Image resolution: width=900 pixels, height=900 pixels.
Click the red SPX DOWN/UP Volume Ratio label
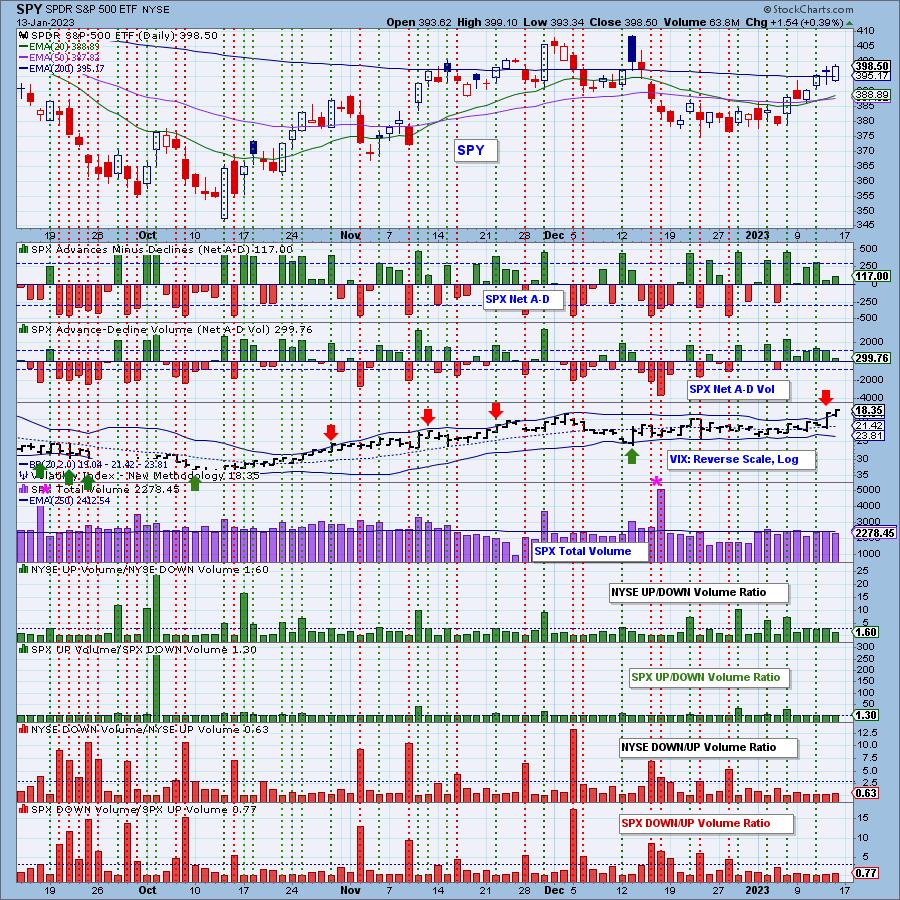pyautogui.click(x=707, y=823)
